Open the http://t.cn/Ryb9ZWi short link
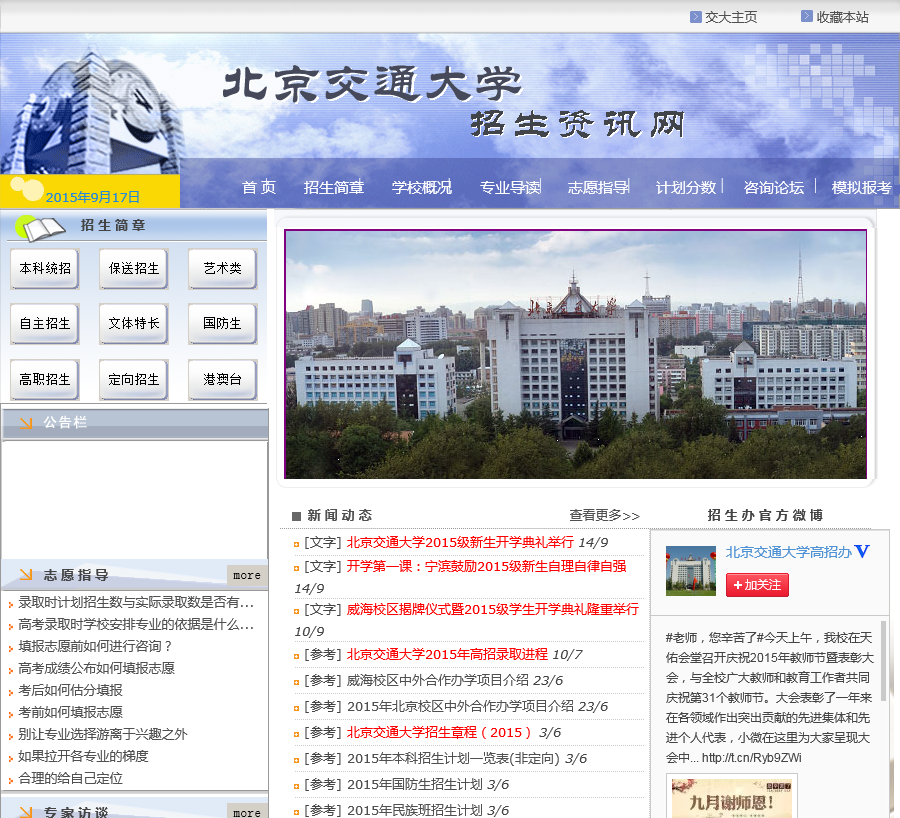 (751, 758)
